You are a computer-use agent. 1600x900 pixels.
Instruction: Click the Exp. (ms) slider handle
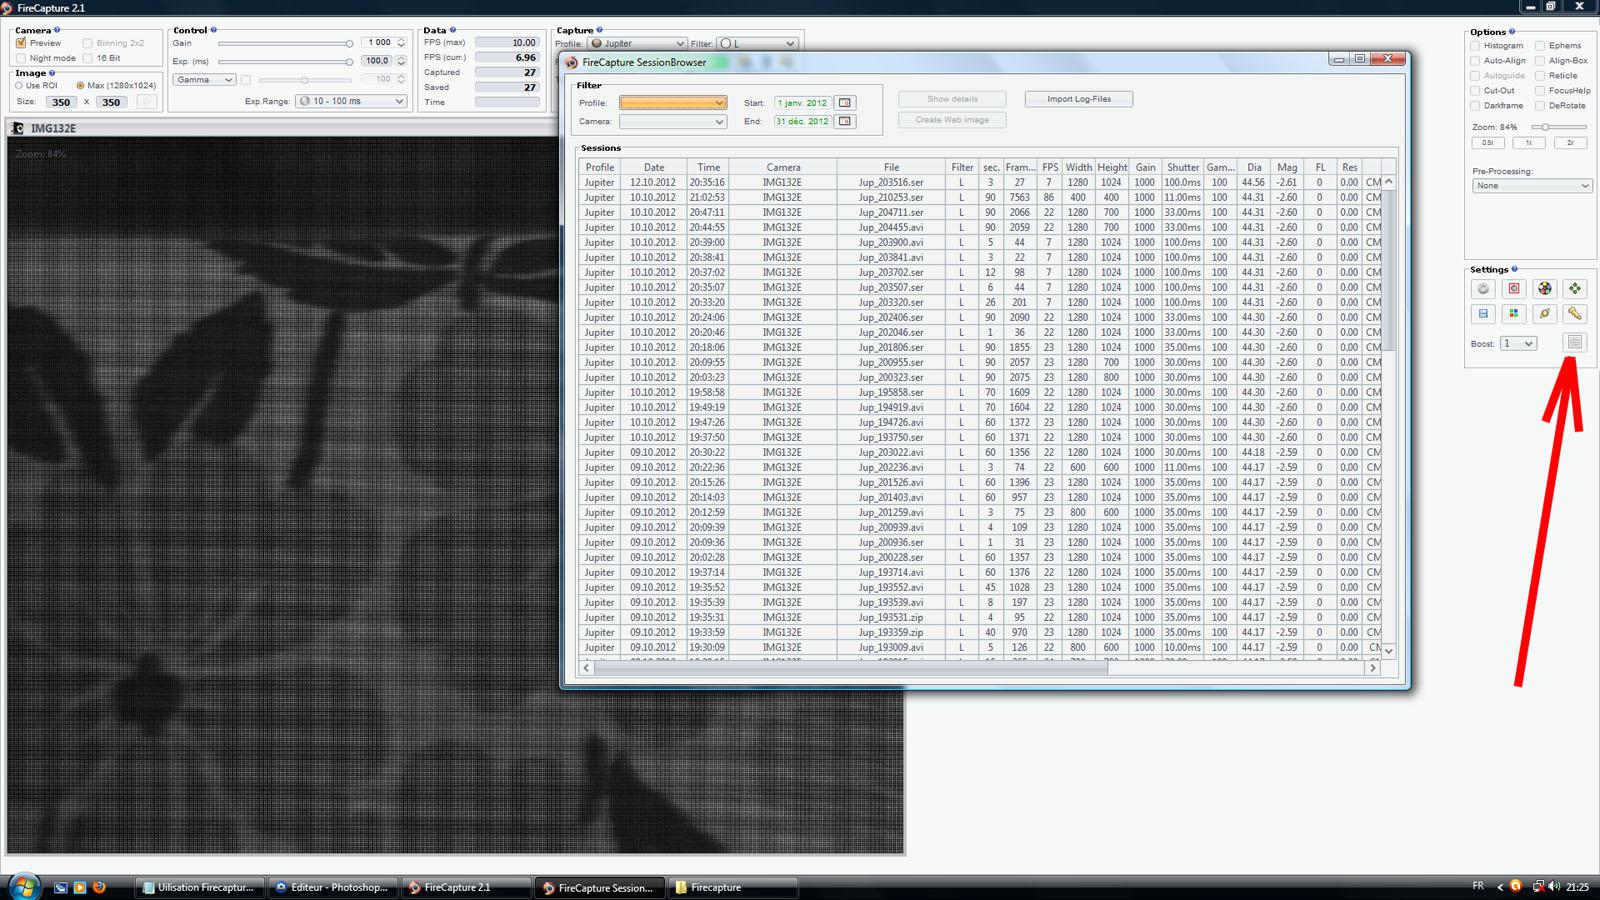[x=349, y=61]
